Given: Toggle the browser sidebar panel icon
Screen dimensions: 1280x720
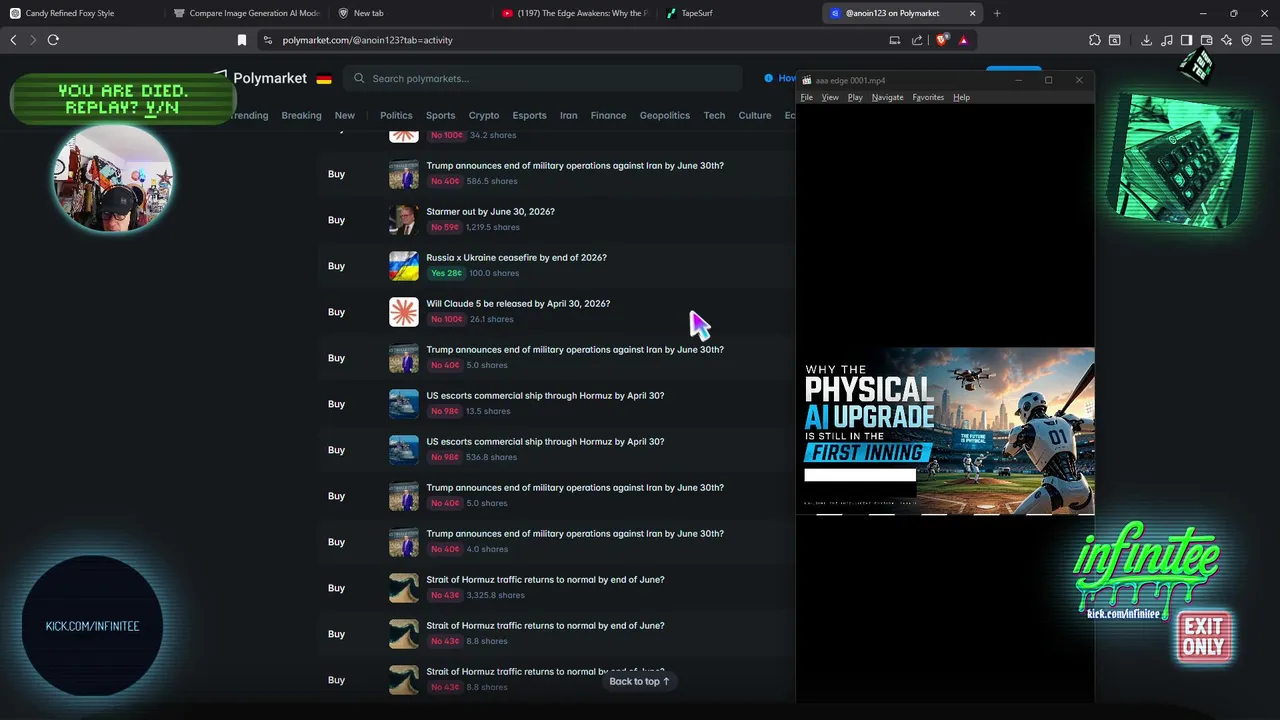Looking at the screenshot, I should tap(1186, 40).
